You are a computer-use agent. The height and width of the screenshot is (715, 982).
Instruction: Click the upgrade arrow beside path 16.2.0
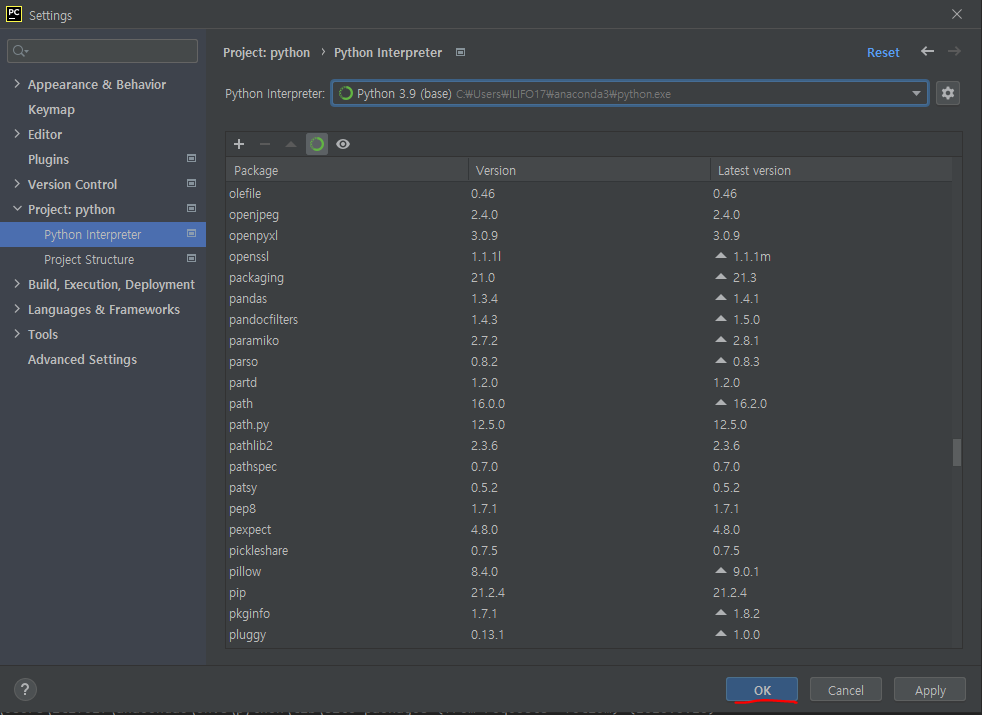click(x=721, y=403)
